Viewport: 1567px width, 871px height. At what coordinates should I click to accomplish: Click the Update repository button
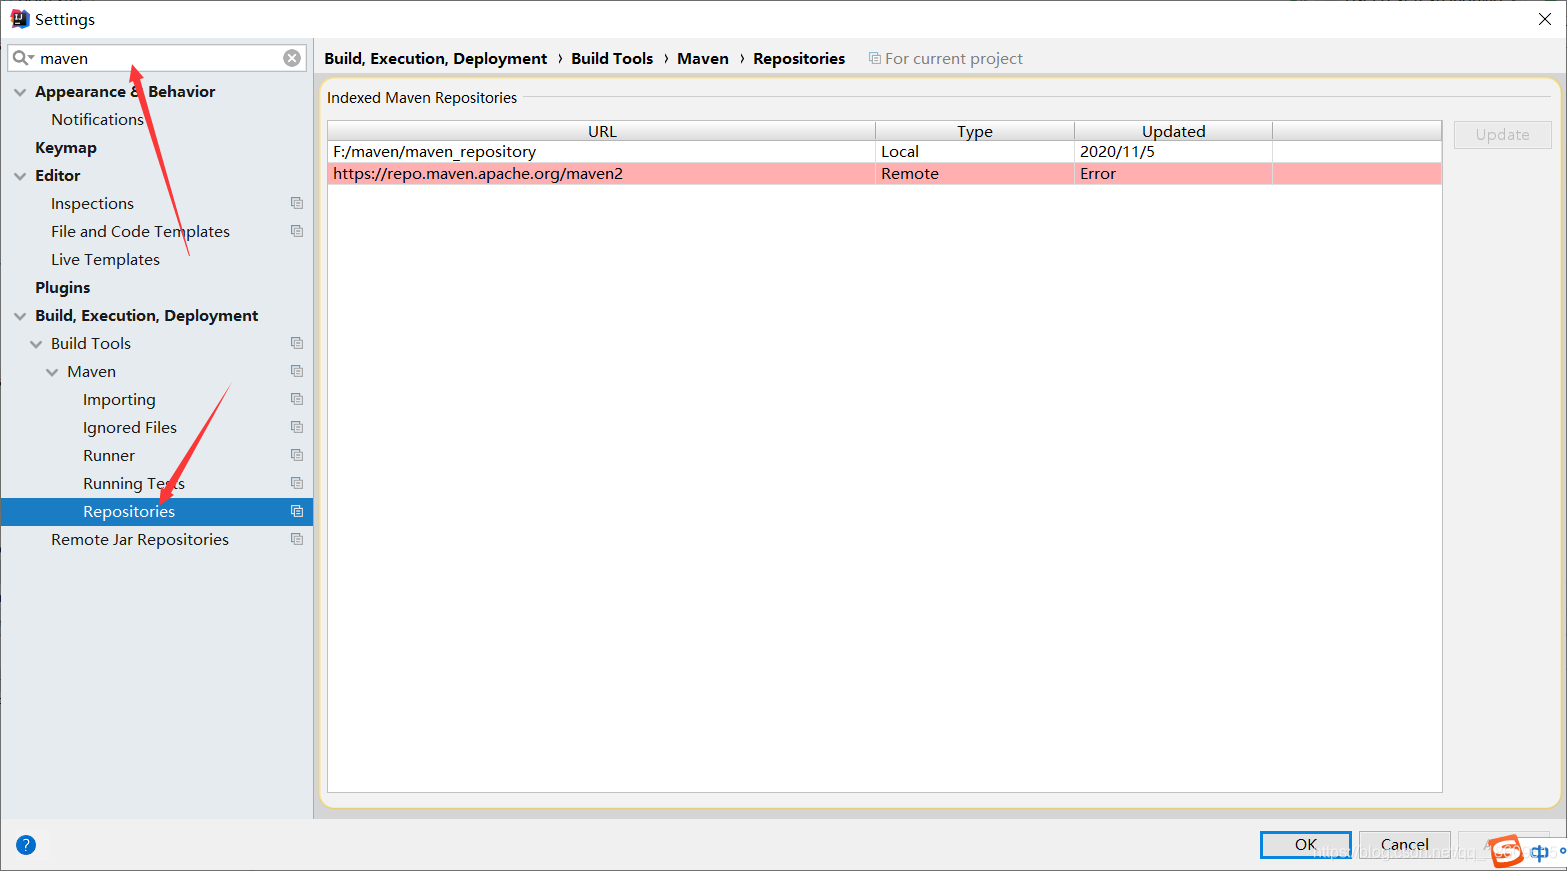point(1502,134)
